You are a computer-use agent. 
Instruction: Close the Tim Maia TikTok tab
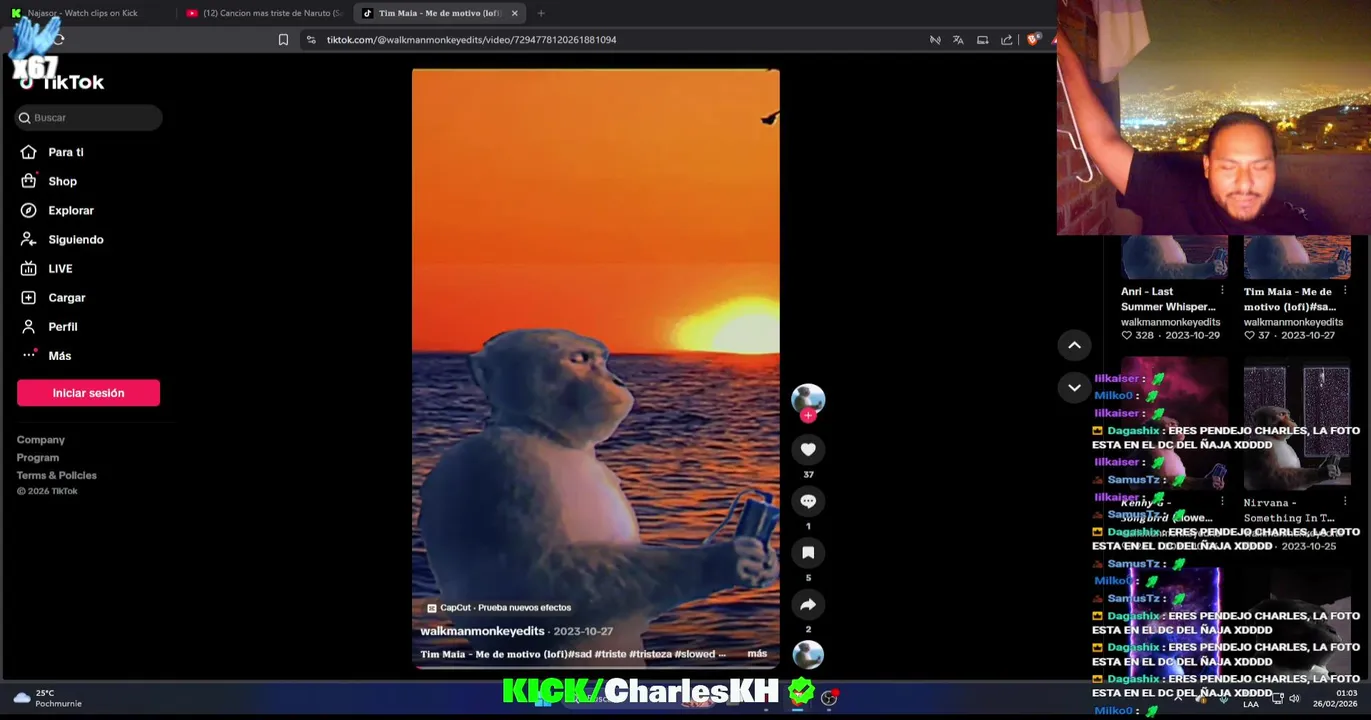pyautogui.click(x=514, y=13)
